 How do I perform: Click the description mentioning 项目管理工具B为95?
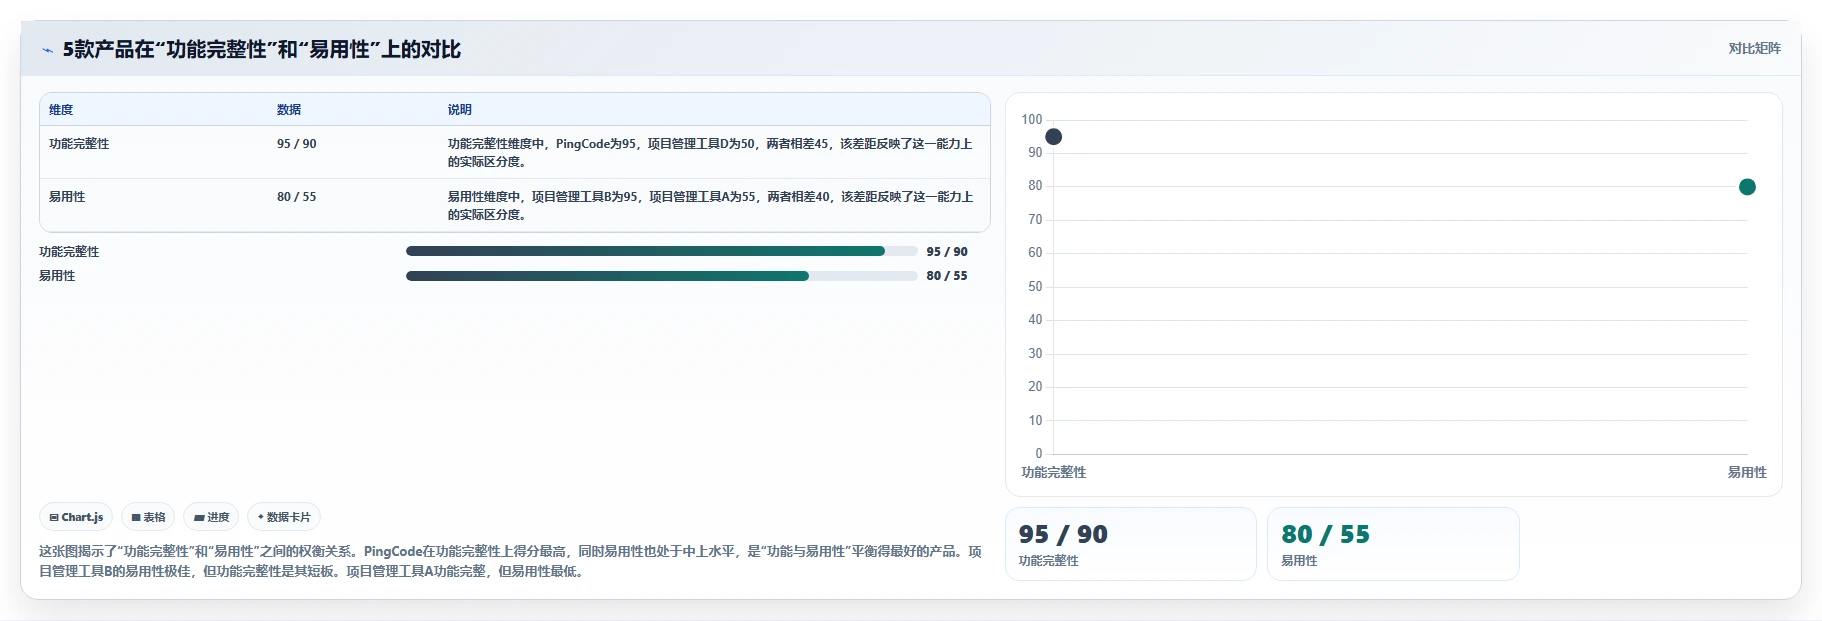[x=710, y=206]
